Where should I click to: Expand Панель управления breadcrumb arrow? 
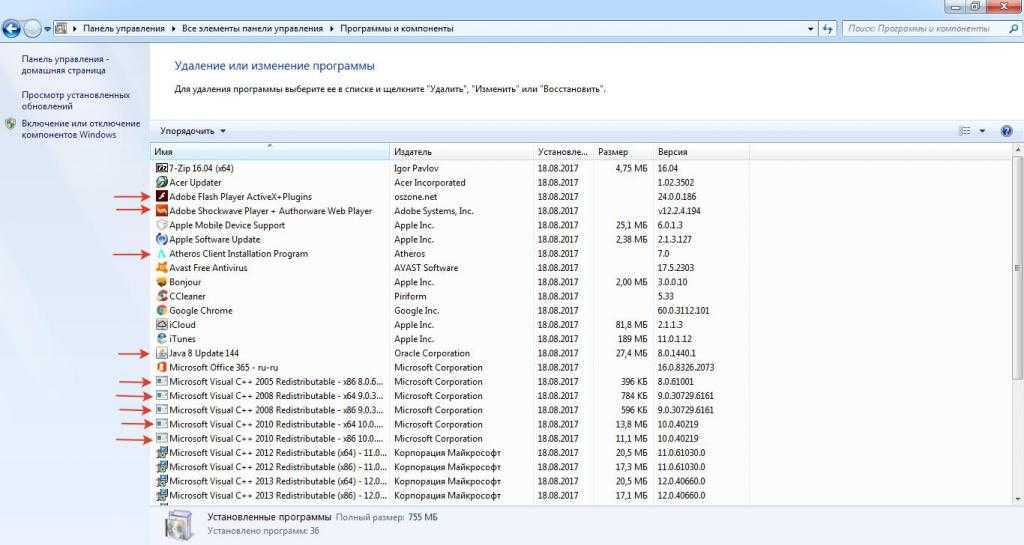tap(172, 29)
